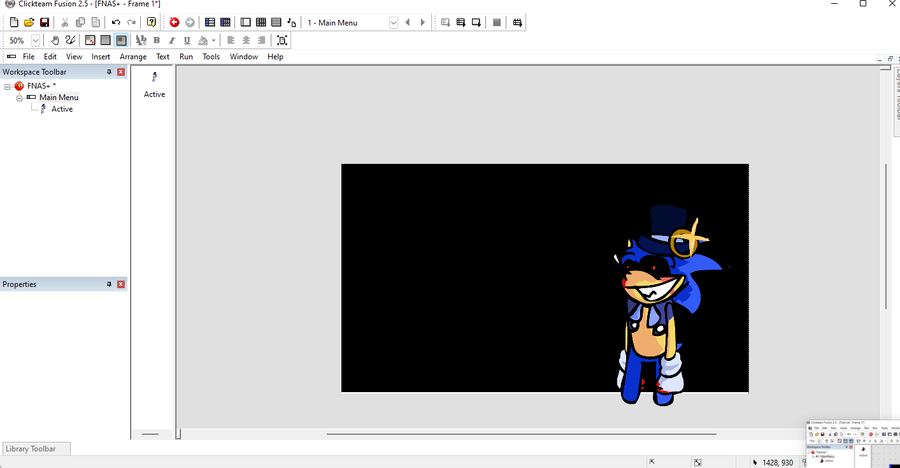Center the frame in the editor
The height and width of the screenshot is (468, 900).
(x=282, y=40)
